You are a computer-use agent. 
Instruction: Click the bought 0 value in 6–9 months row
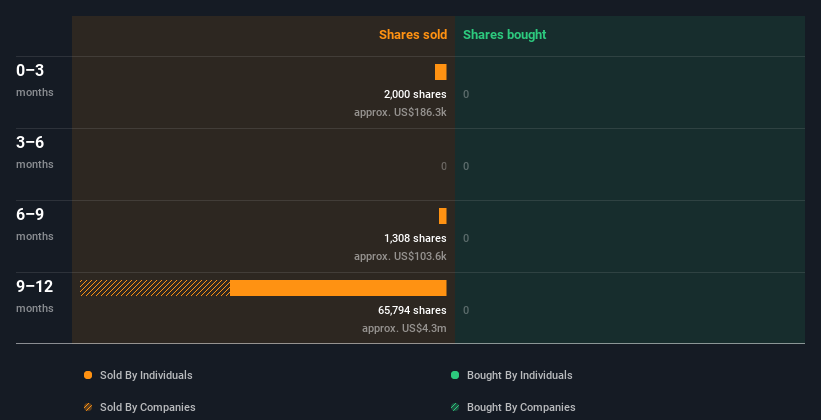pos(466,238)
